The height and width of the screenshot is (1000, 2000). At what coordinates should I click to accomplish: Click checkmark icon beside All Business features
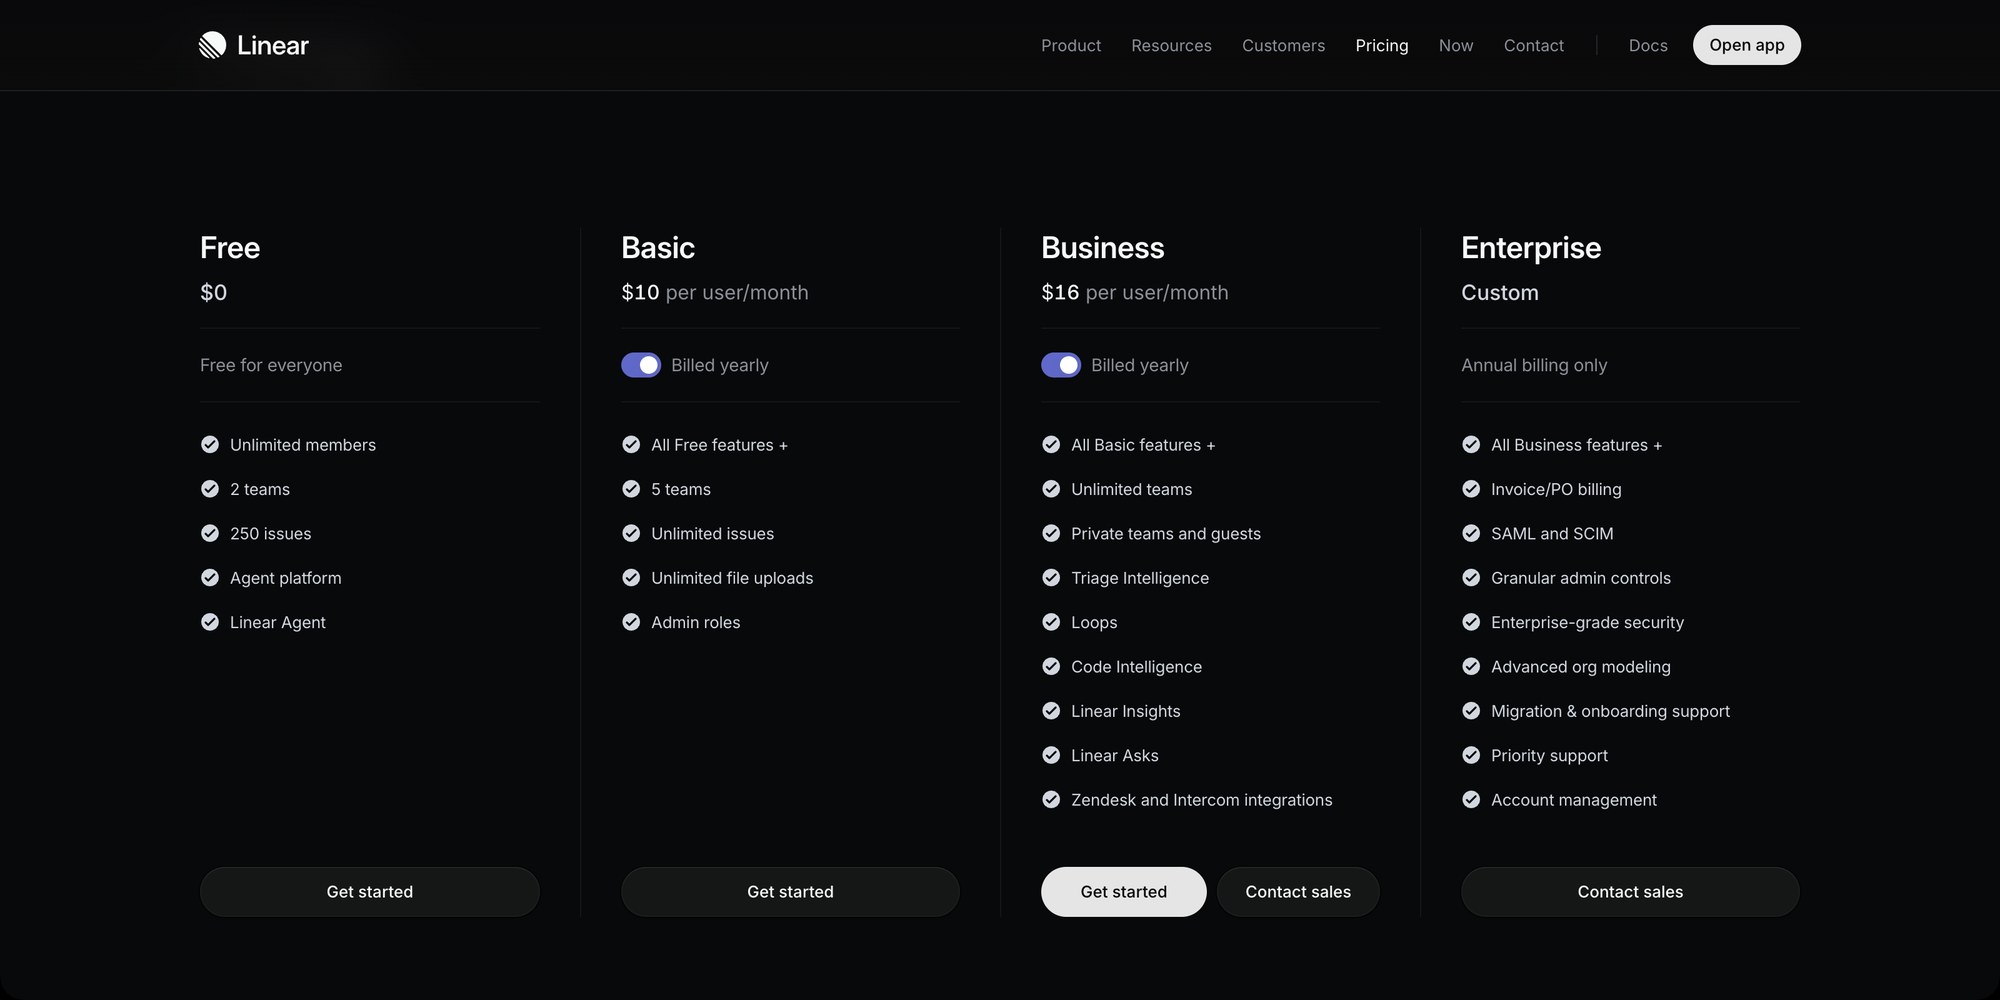pyautogui.click(x=1471, y=444)
